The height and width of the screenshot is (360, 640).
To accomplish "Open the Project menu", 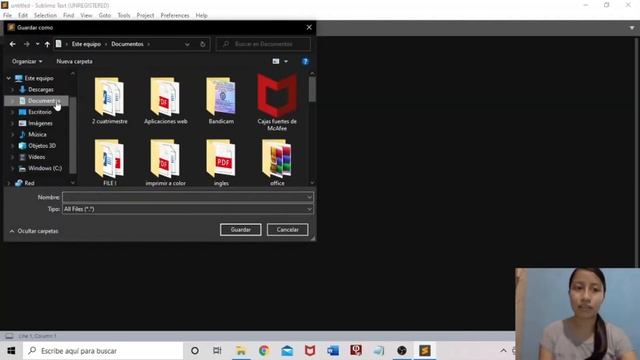I will pyautogui.click(x=145, y=16).
